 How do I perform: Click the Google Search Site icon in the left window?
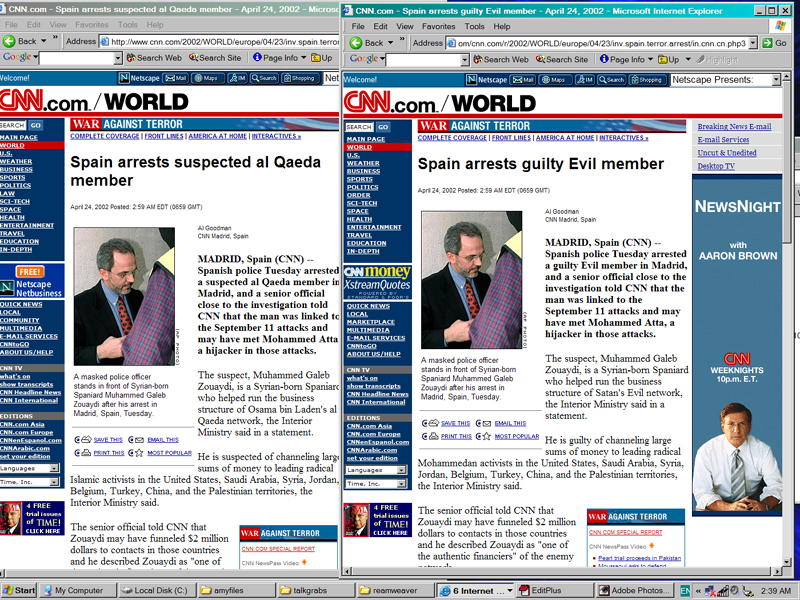tap(193, 58)
